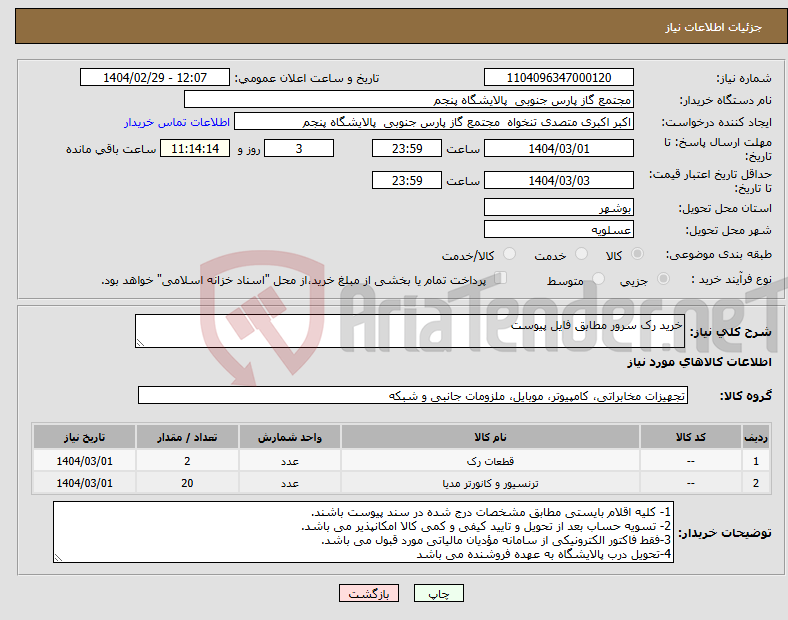Viewport: 788px width, 620px height.
Task: Click the کد کالا column header
Action: (x=691, y=437)
